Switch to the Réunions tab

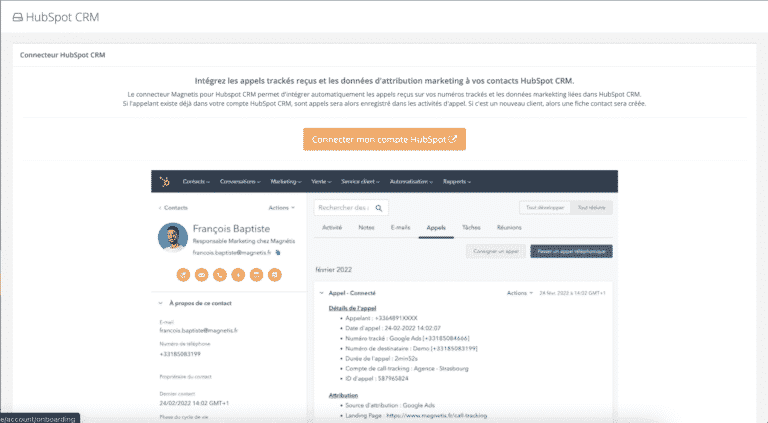point(509,228)
